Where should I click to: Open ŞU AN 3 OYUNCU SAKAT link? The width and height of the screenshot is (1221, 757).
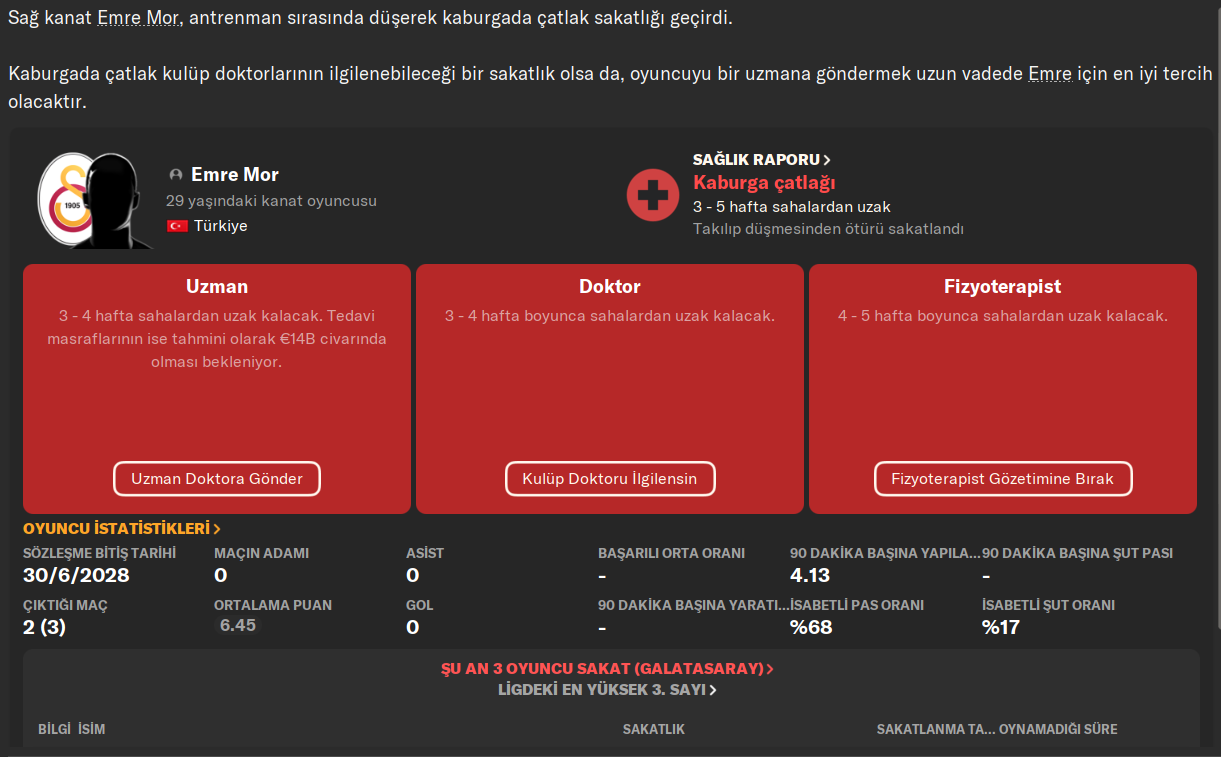(608, 669)
